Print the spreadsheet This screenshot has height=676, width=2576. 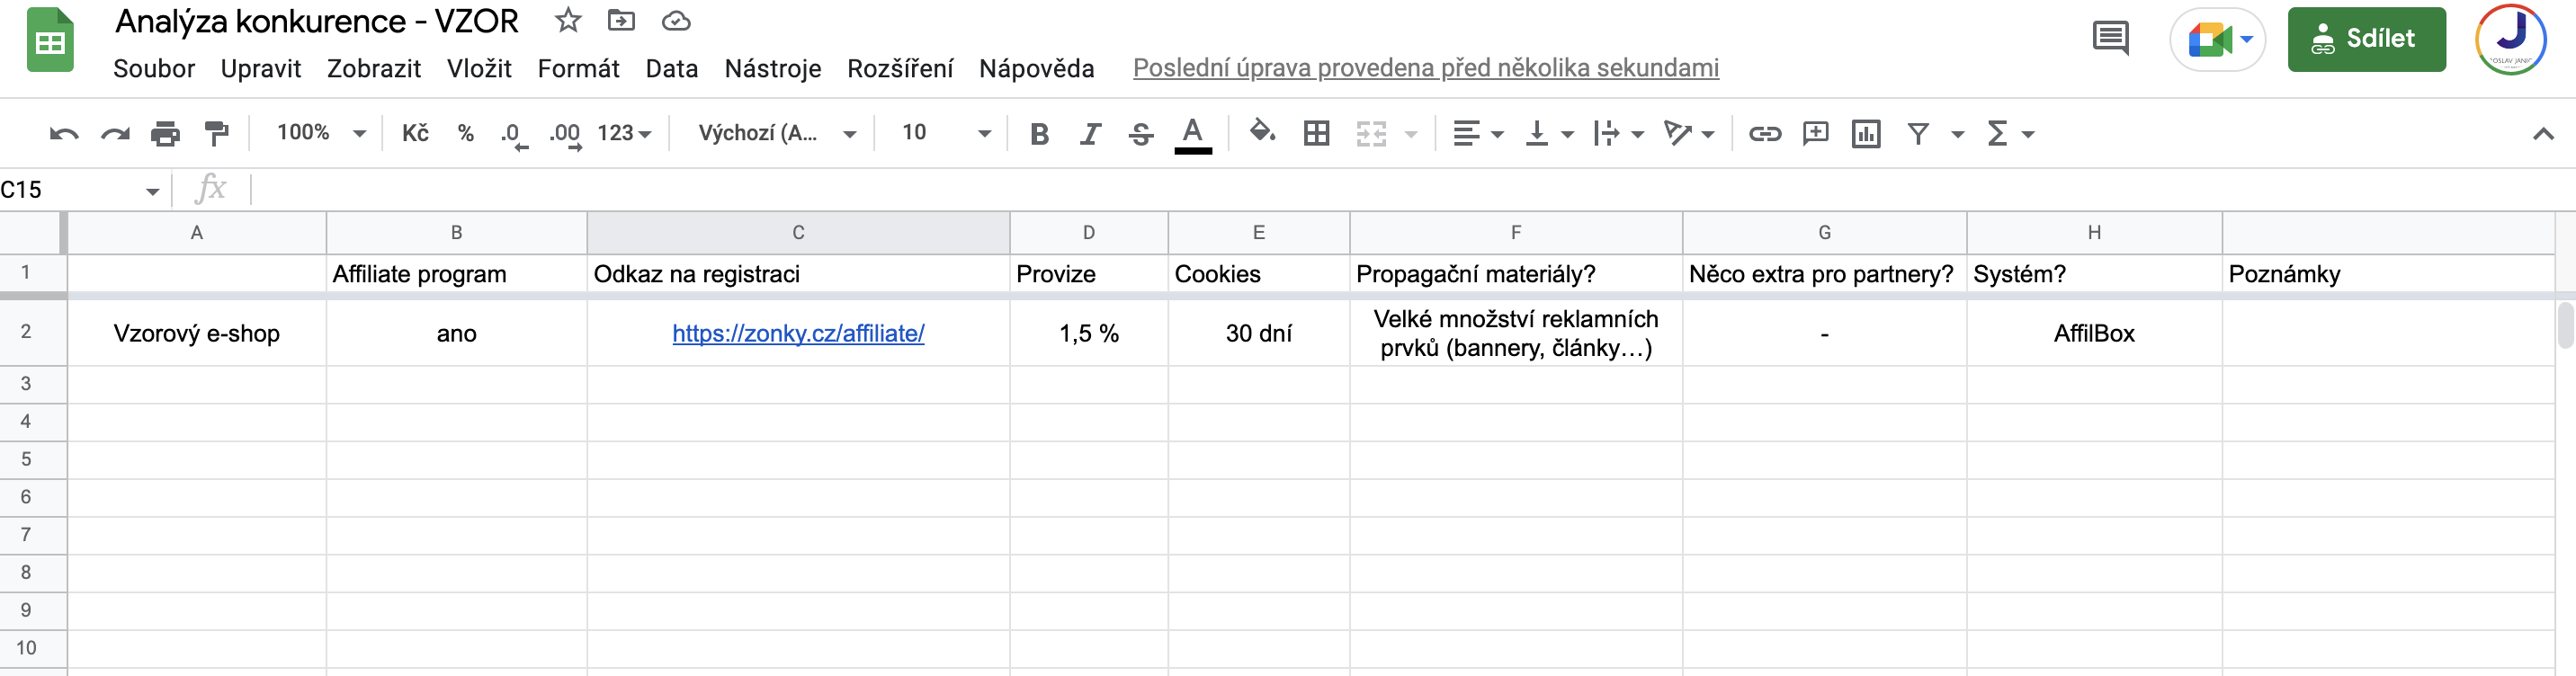coord(165,133)
